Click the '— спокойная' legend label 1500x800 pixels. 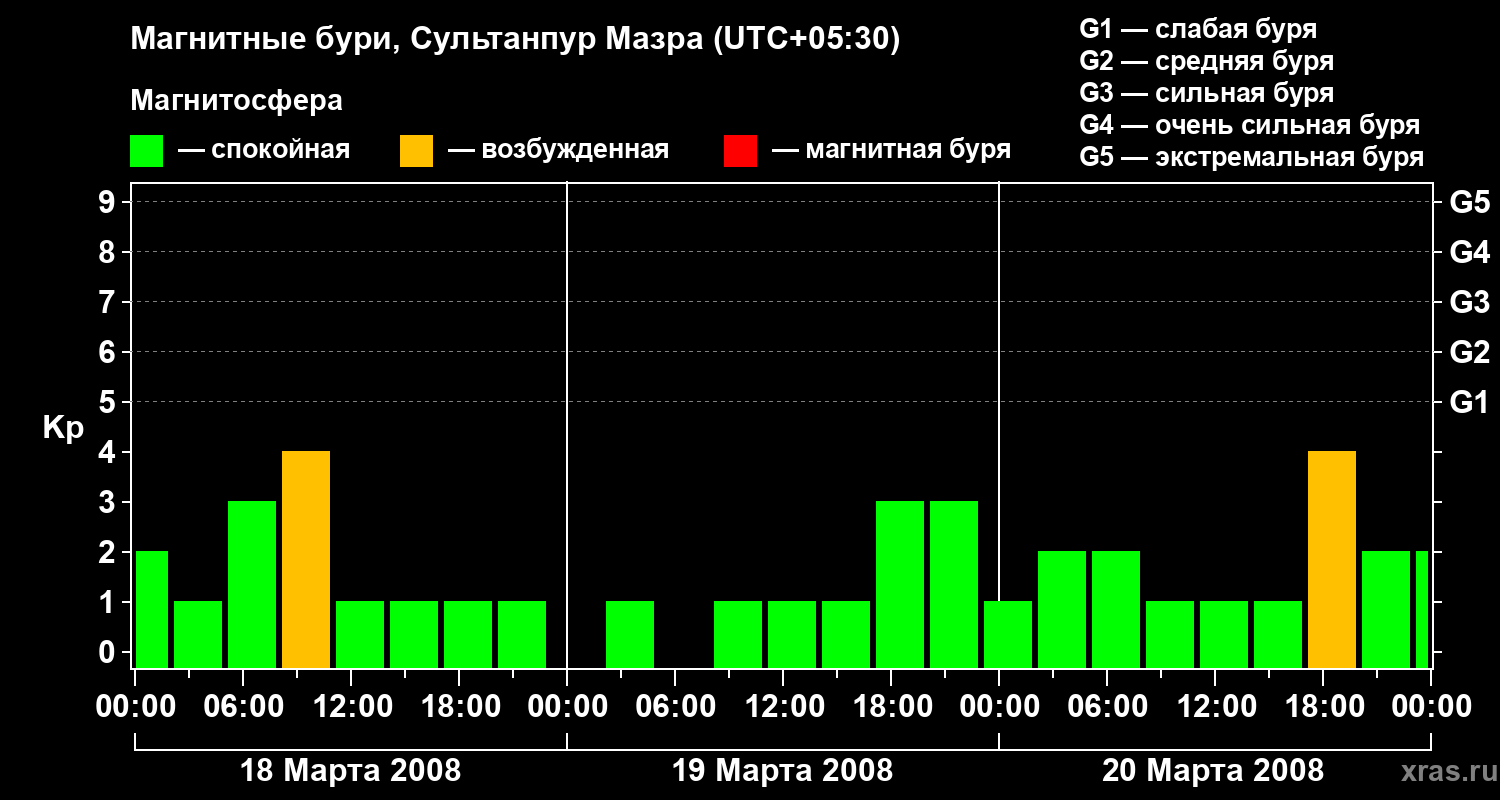pyautogui.click(x=264, y=151)
